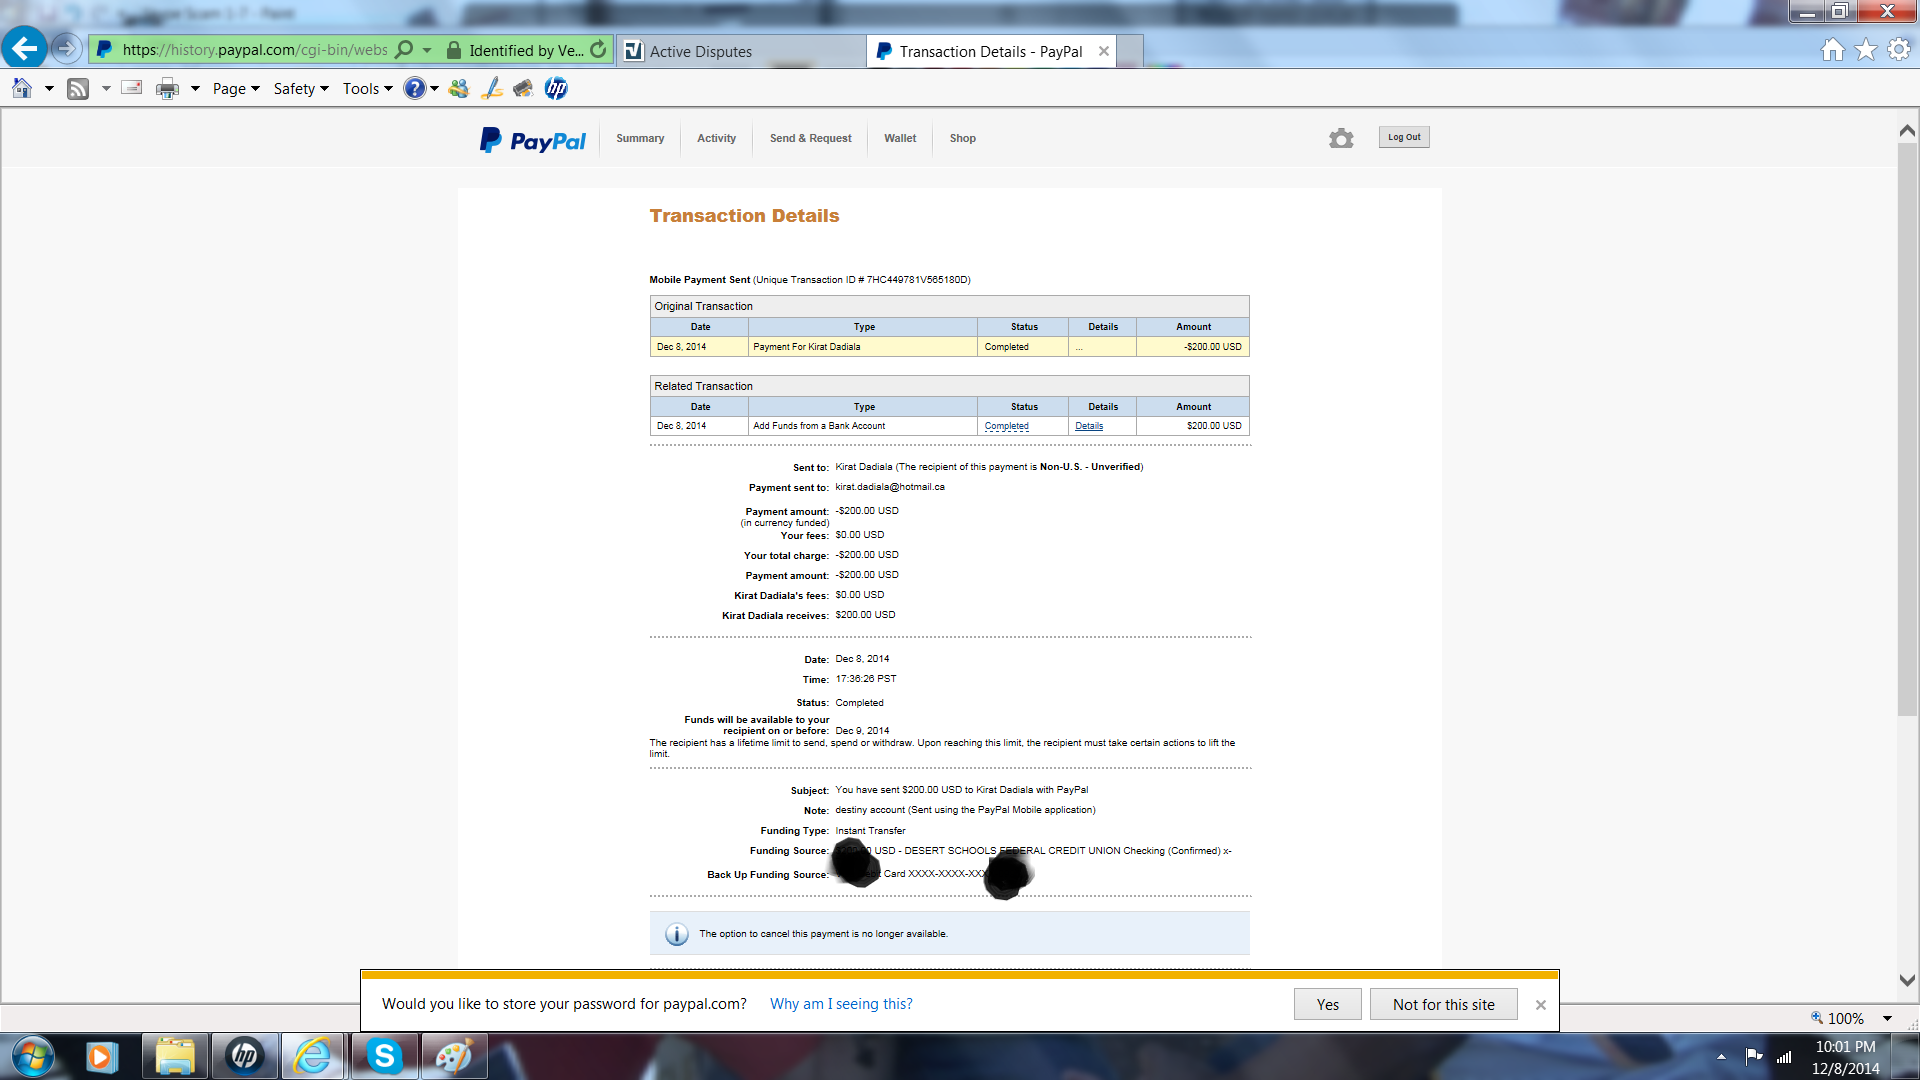Open the Summary page in PayPal
1920x1080 pixels.
(640, 139)
